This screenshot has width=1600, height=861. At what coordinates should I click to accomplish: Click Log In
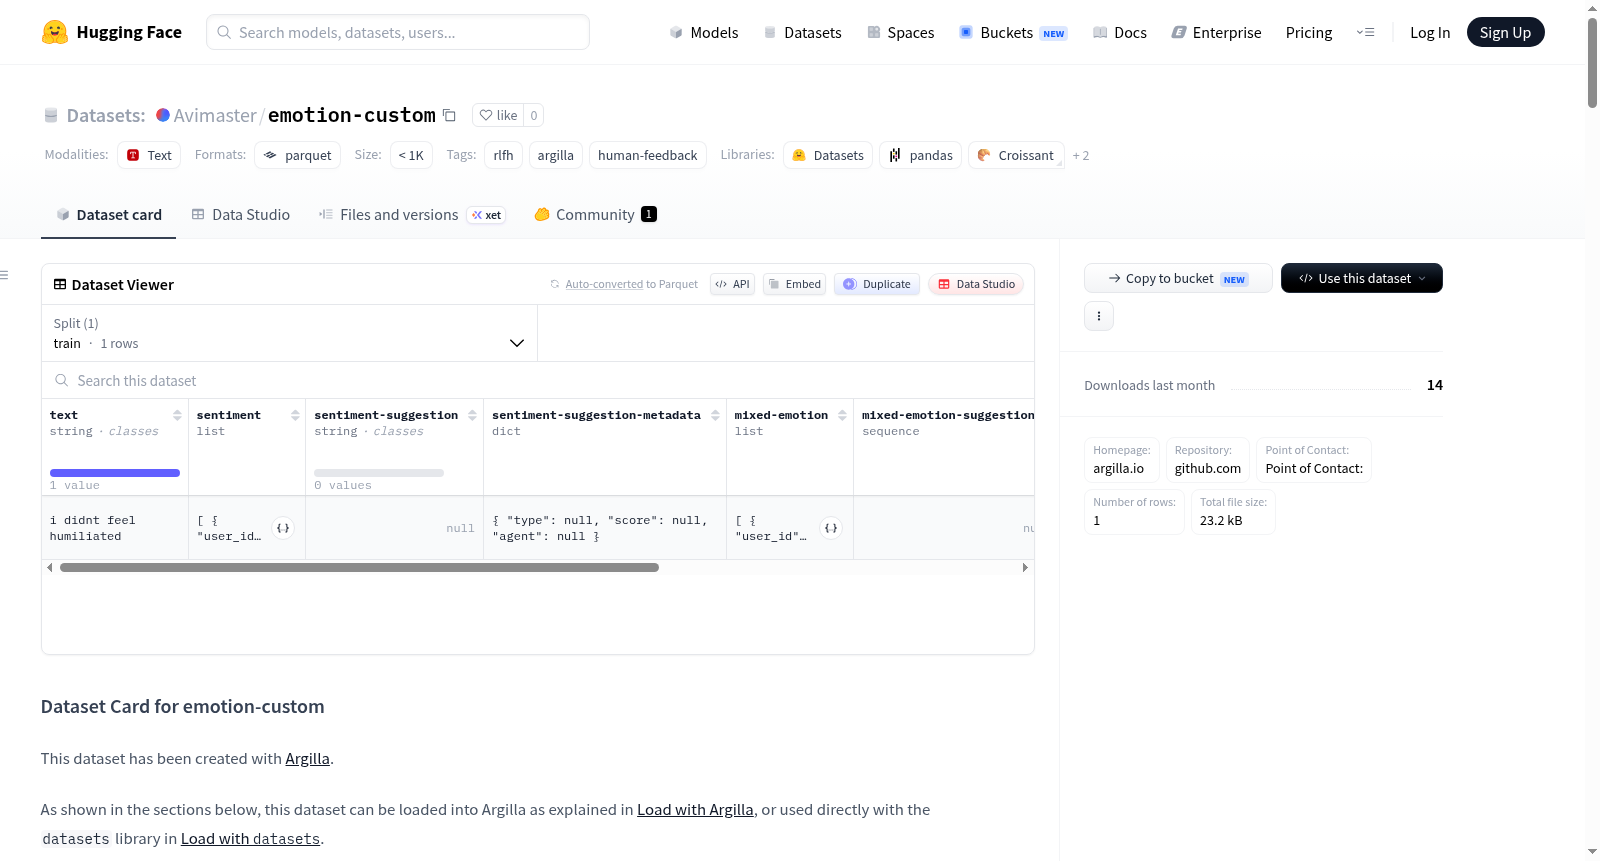[1430, 33]
